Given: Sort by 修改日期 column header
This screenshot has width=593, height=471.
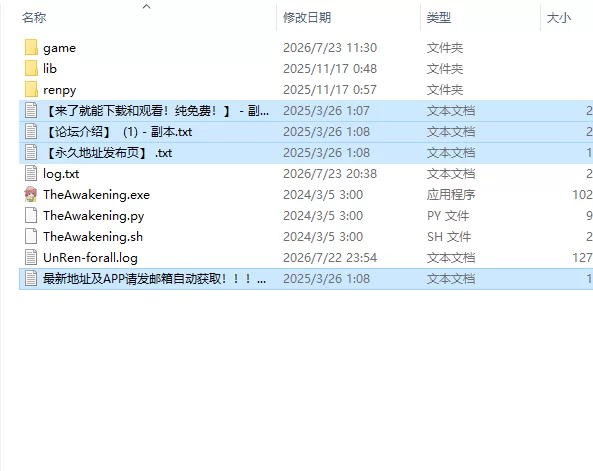Looking at the screenshot, I should [x=307, y=17].
